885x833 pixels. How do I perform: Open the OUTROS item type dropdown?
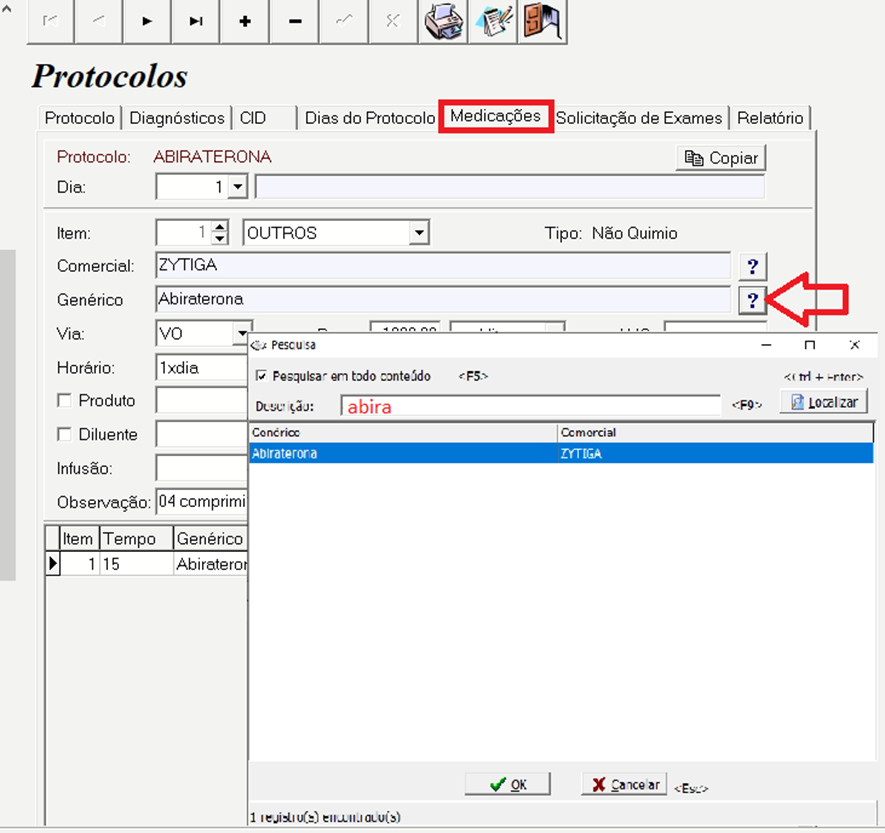pos(420,233)
